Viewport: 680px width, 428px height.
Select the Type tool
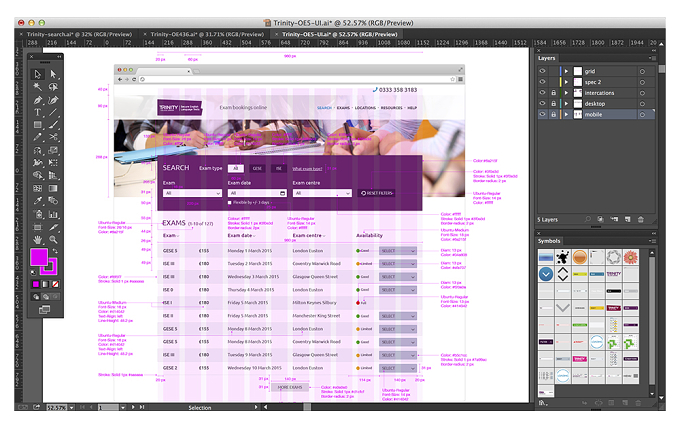(x=38, y=112)
